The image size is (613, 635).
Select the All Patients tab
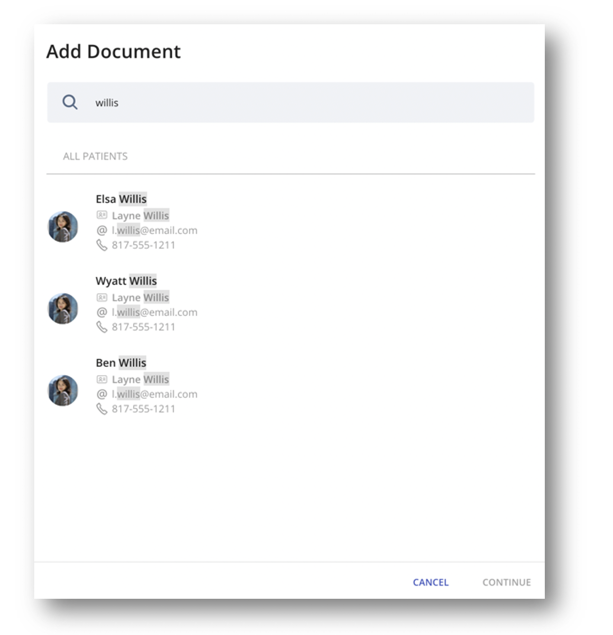pos(95,156)
